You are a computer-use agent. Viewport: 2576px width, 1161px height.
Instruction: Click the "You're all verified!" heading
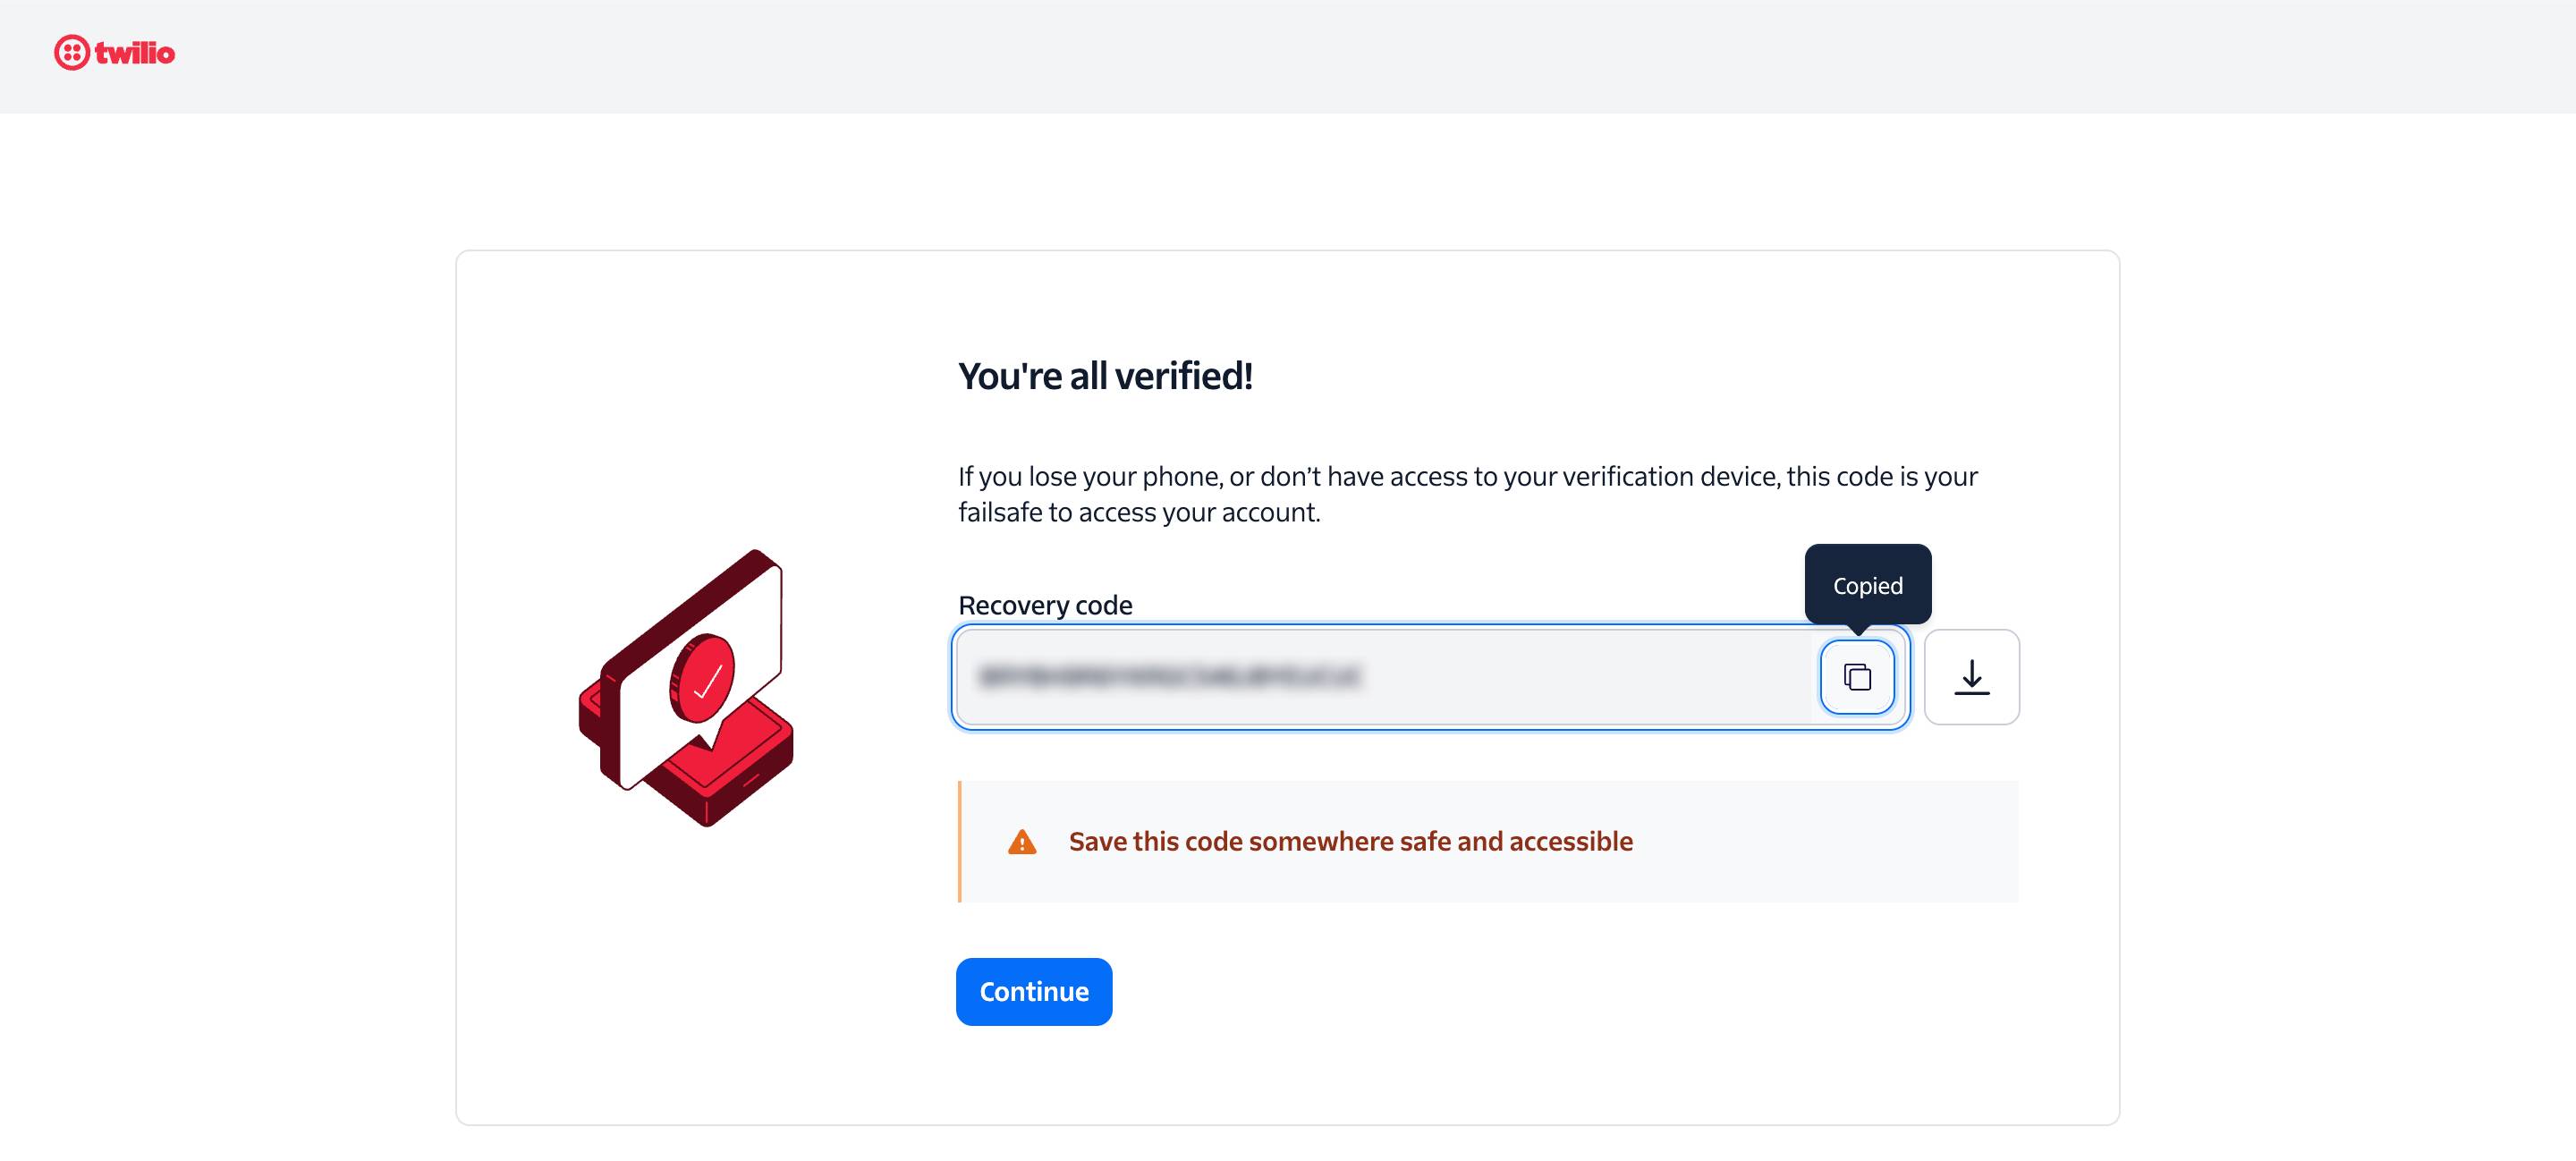tap(1105, 376)
